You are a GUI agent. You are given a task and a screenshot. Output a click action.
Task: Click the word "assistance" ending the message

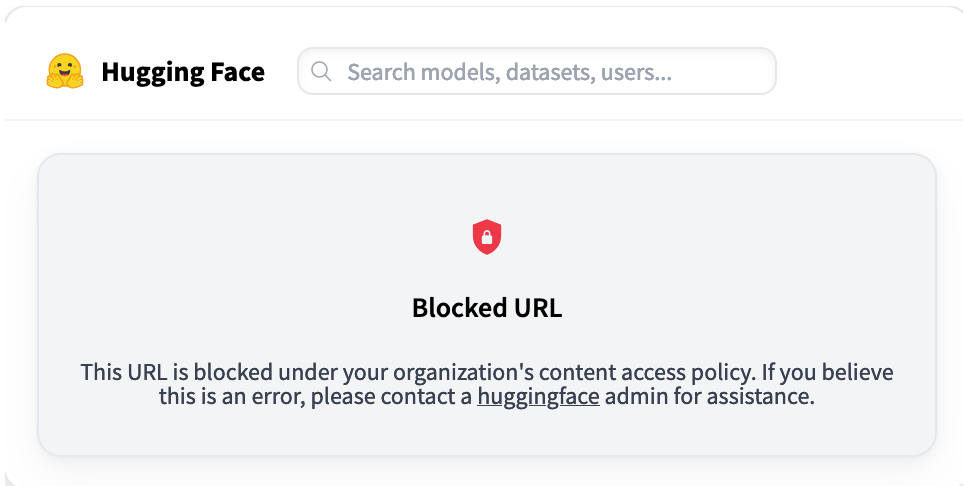click(x=764, y=397)
